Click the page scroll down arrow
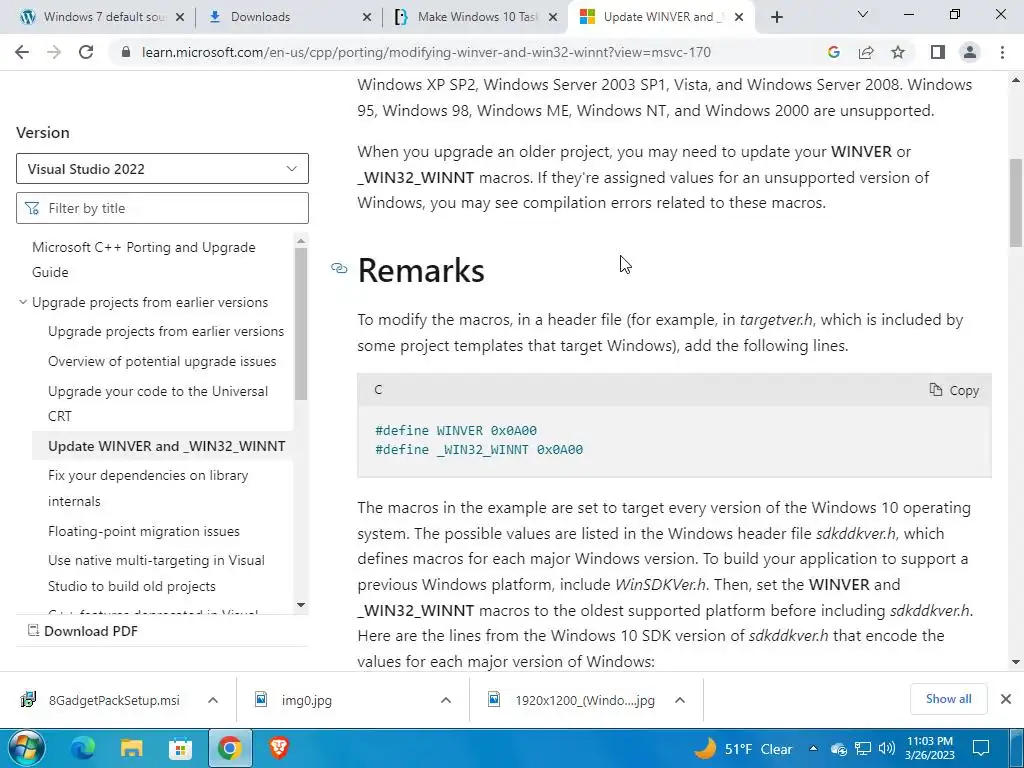This screenshot has height=768, width=1024. pos(1016,662)
